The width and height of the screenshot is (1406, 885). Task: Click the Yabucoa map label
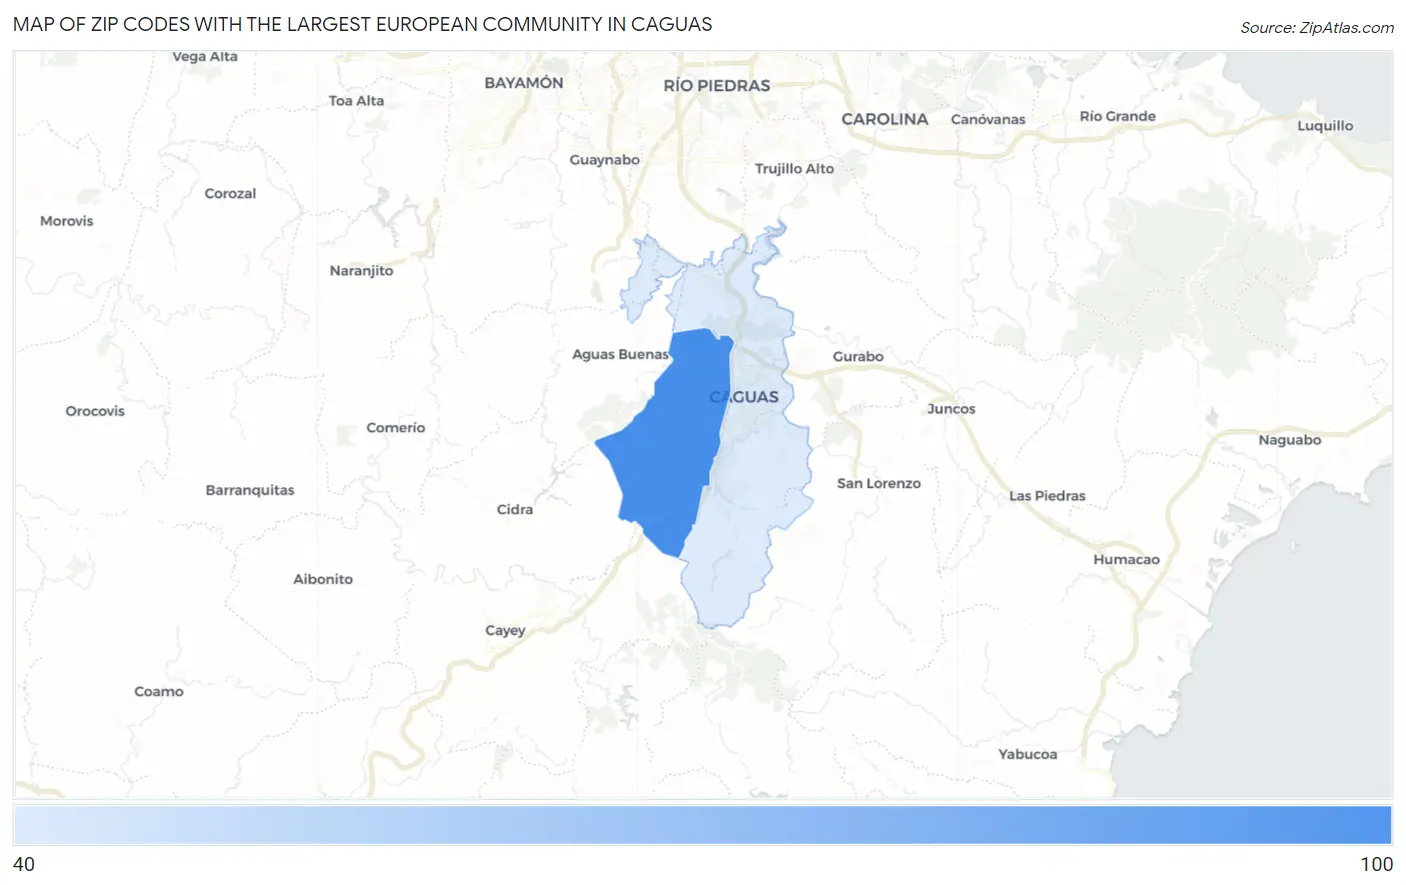(1027, 755)
